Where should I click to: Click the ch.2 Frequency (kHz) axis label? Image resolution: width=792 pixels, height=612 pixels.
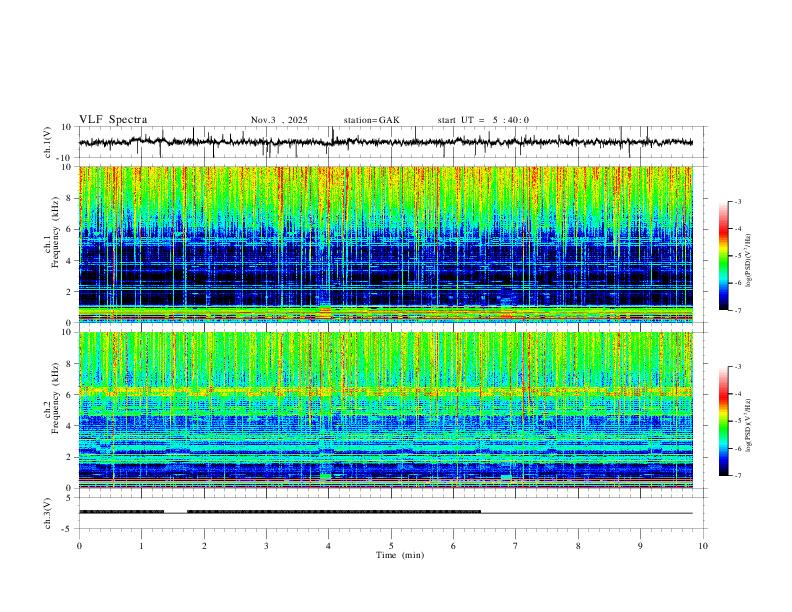[52, 398]
